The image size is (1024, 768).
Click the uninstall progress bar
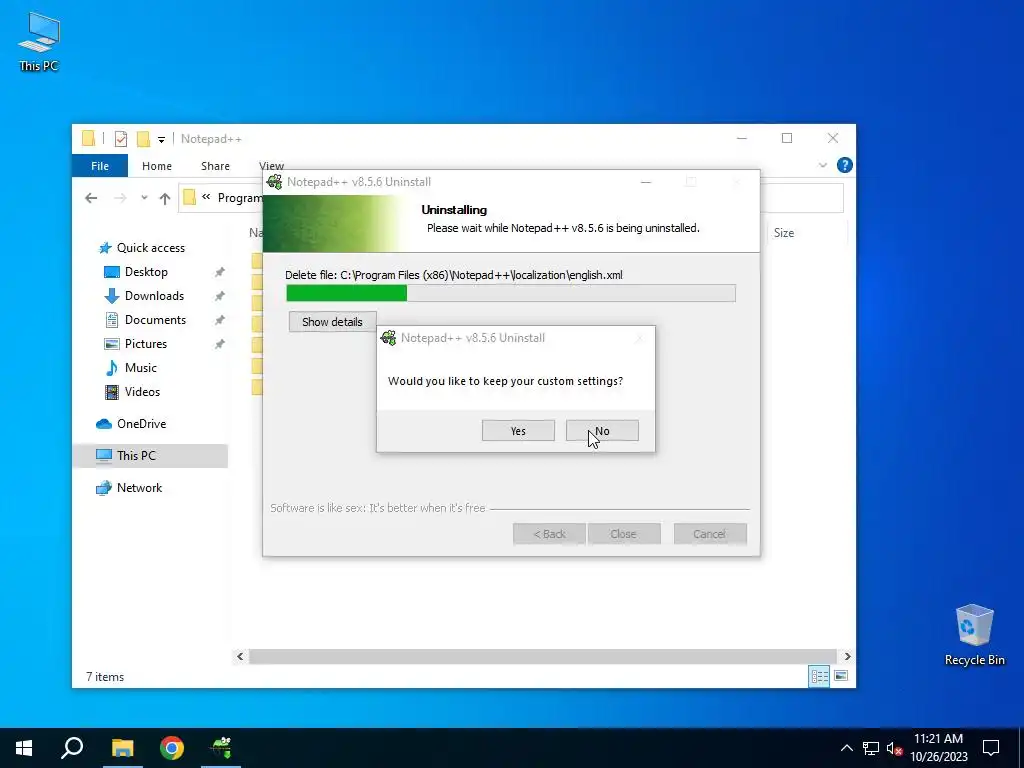point(511,293)
